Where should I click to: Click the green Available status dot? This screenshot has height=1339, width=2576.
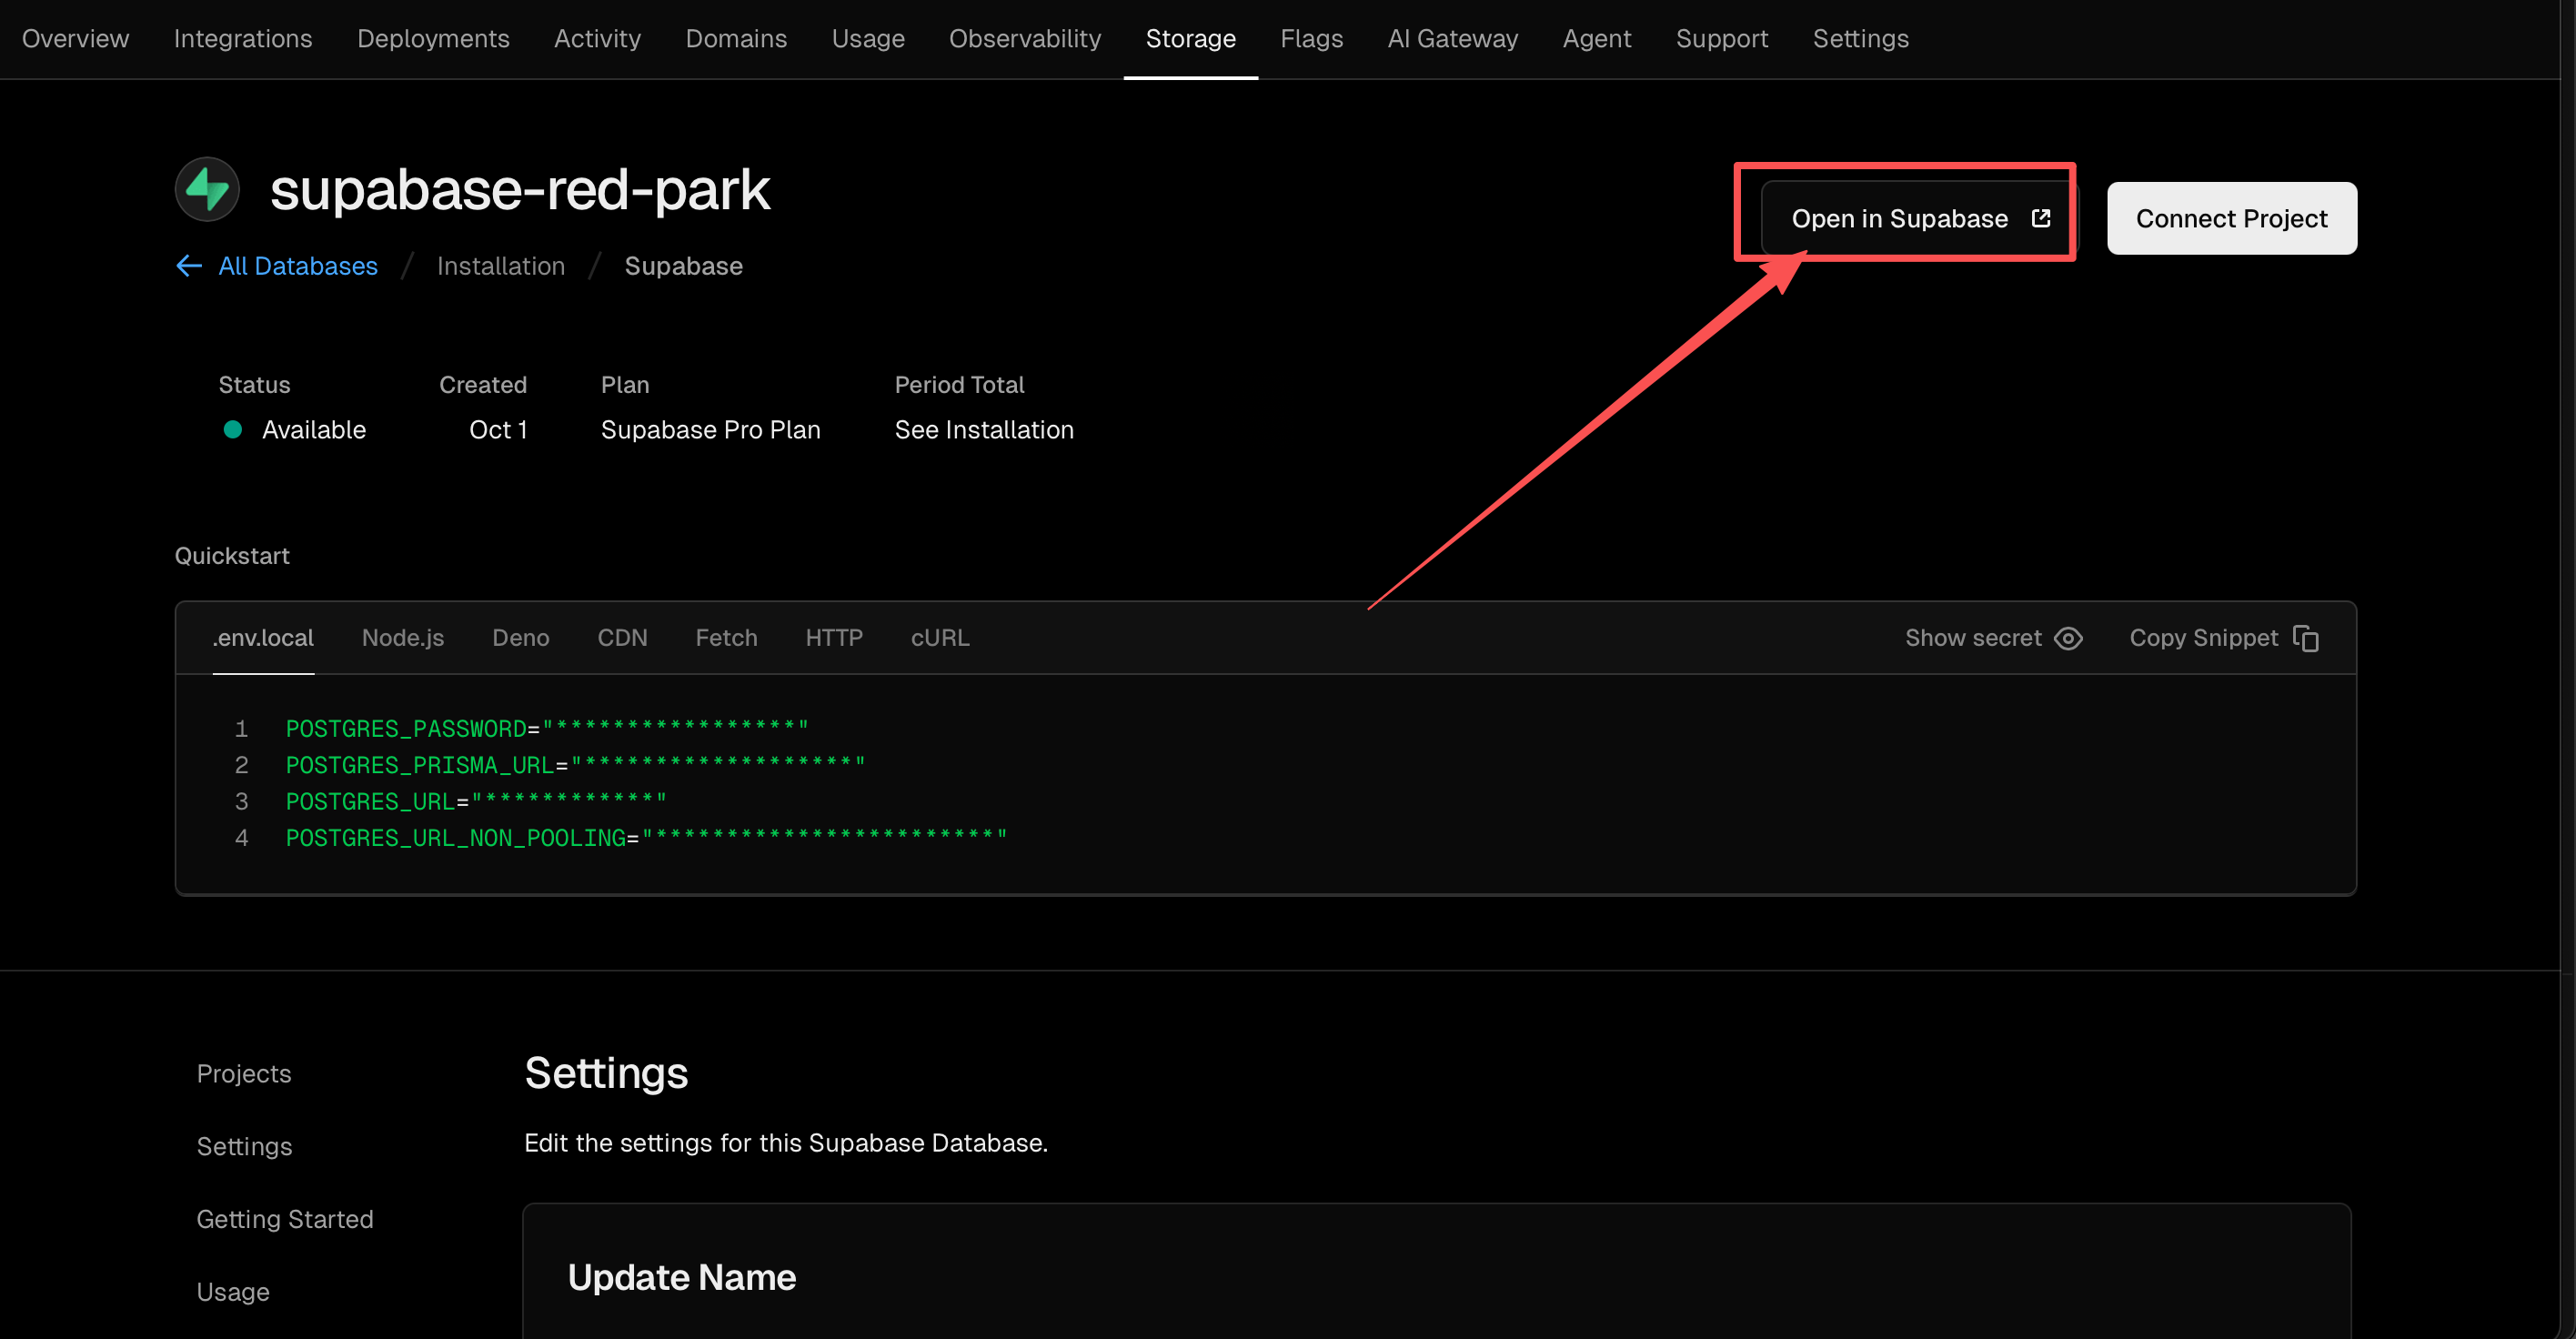[x=233, y=430]
